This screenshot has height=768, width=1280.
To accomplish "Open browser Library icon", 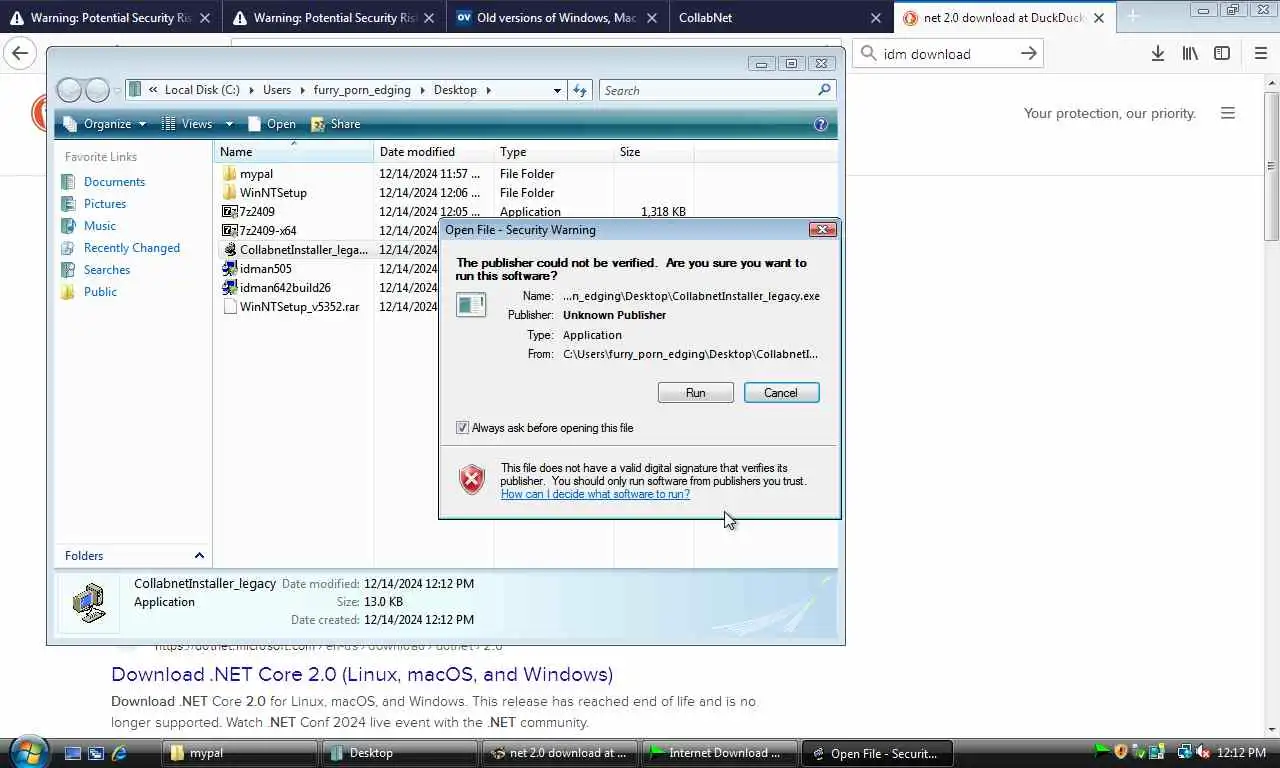I will pos(1190,54).
